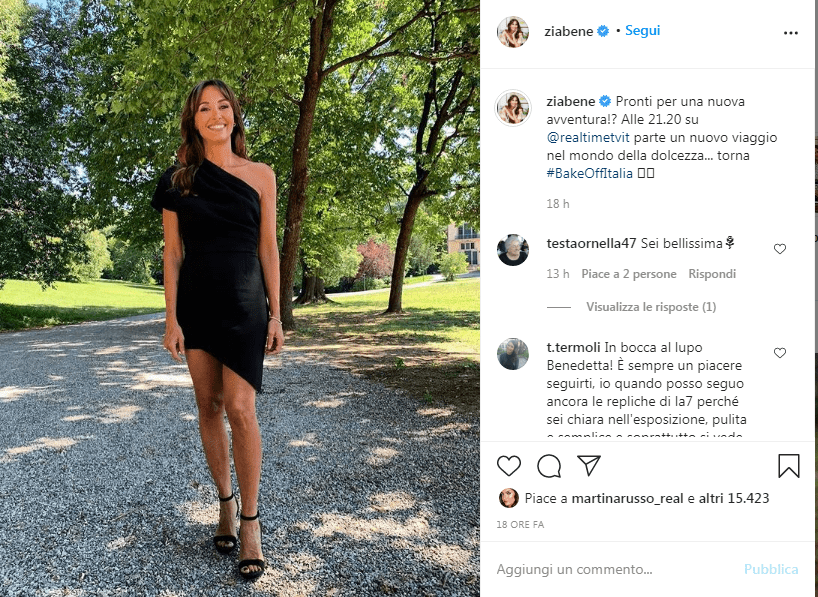The width and height of the screenshot is (818, 597).
Task: Click the Pubblica button
Action: [x=771, y=569]
